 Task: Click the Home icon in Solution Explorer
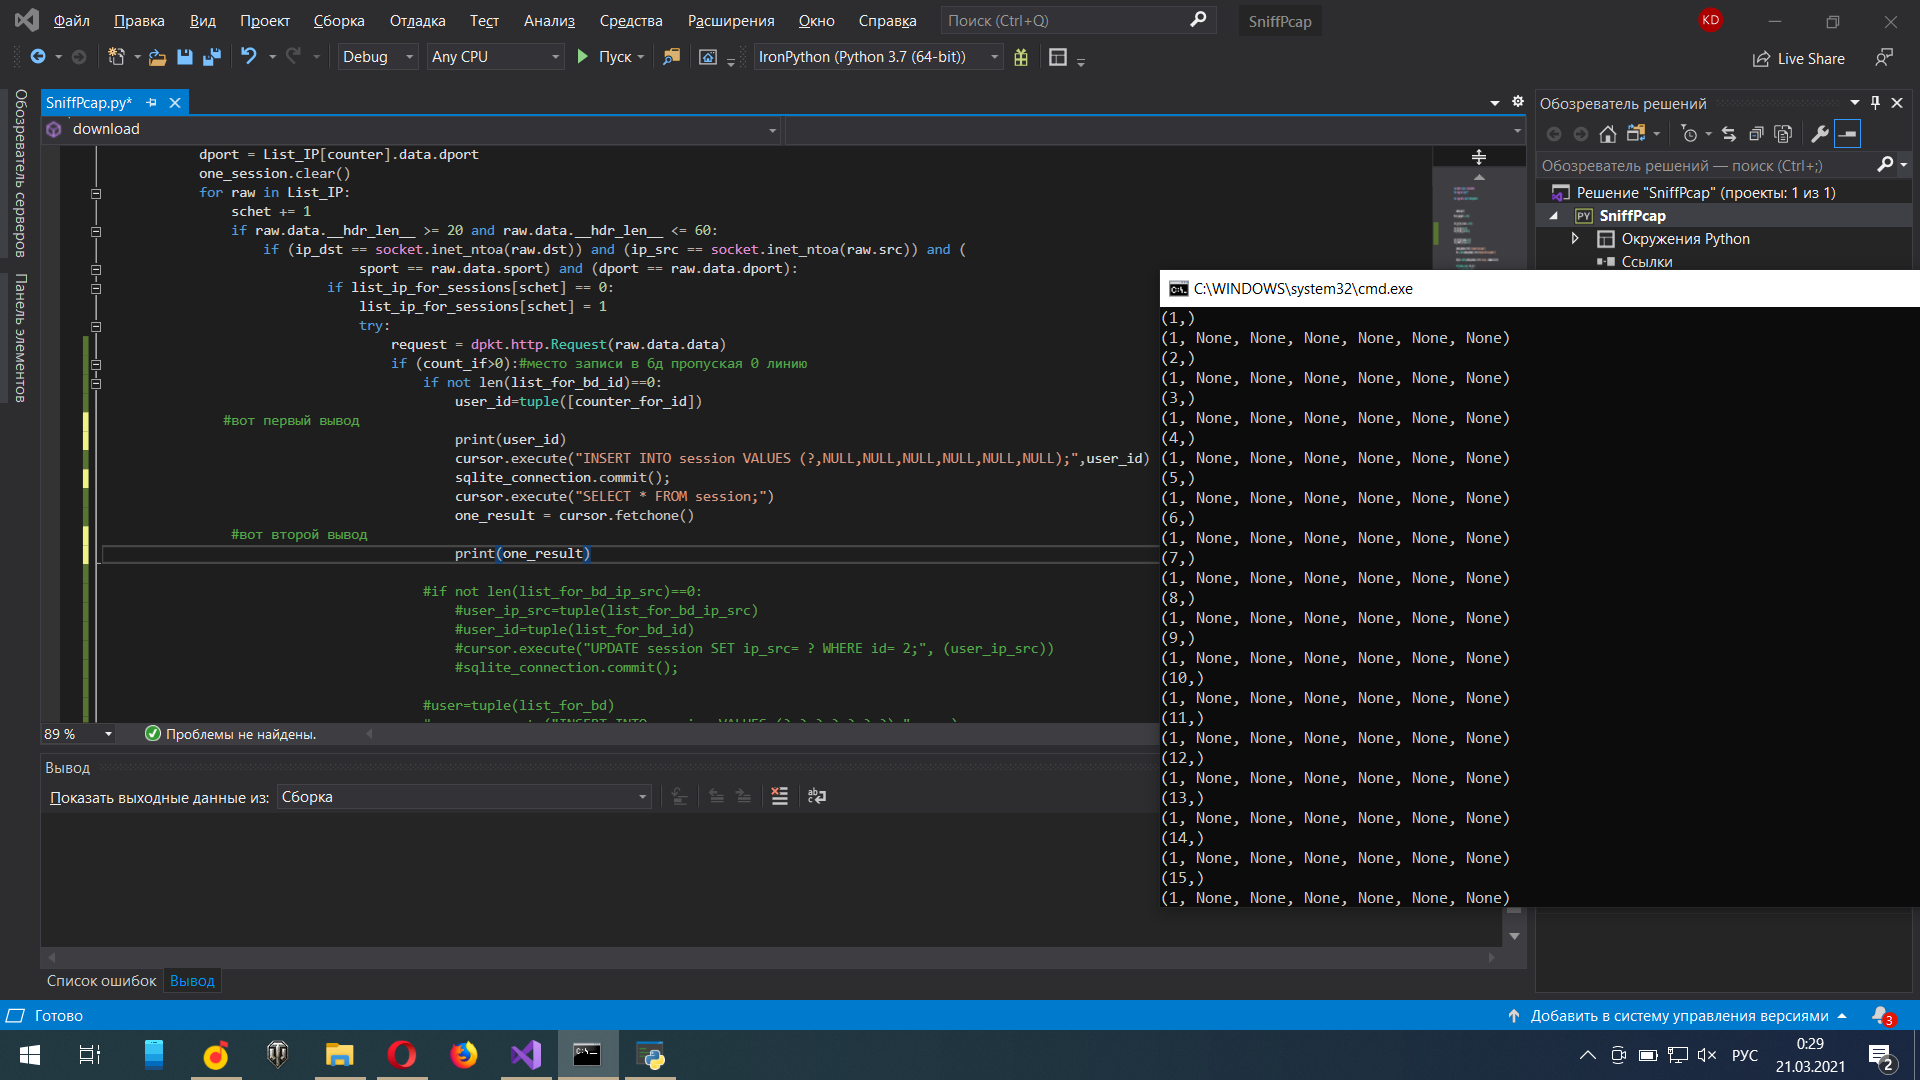pos(1608,134)
